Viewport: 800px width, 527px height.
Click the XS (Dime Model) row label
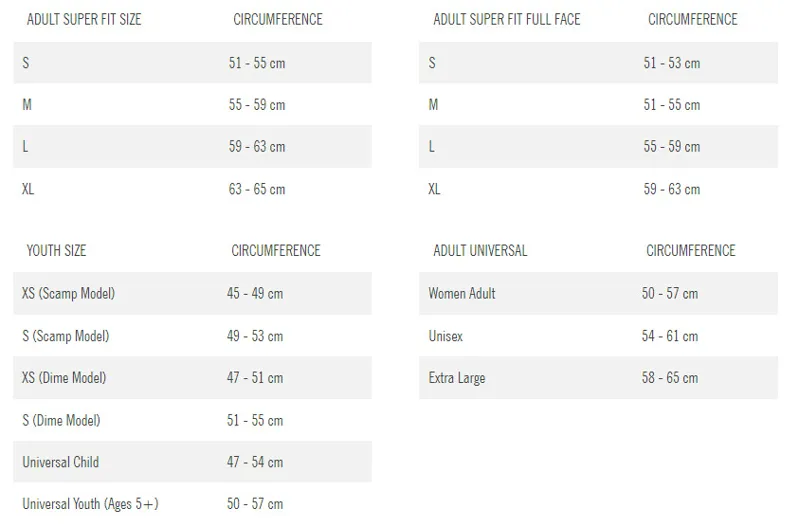click(64, 378)
